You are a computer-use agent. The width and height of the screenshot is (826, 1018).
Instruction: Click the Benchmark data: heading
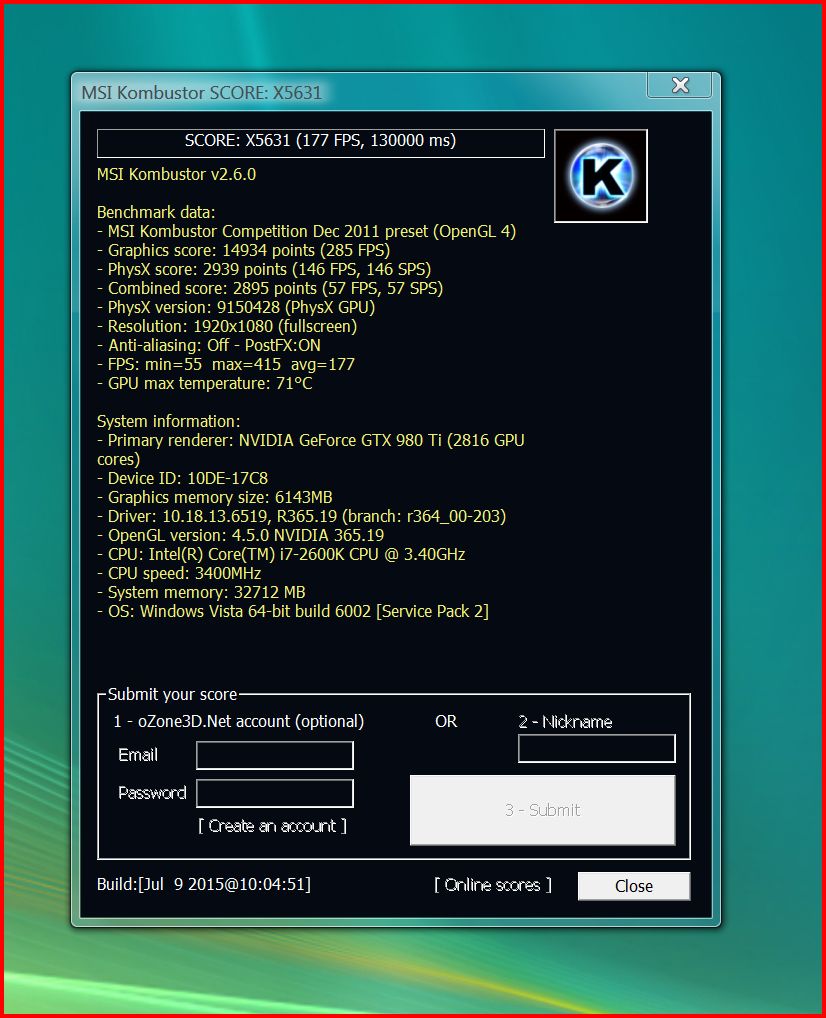pos(156,212)
